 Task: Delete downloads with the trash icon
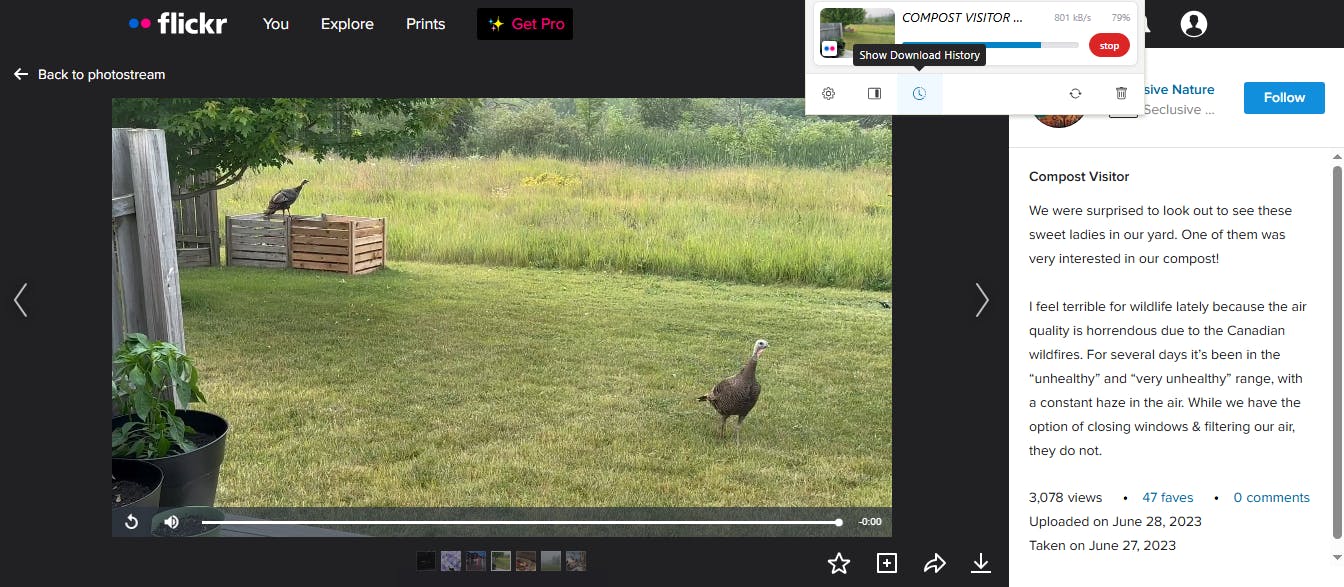click(x=1121, y=93)
